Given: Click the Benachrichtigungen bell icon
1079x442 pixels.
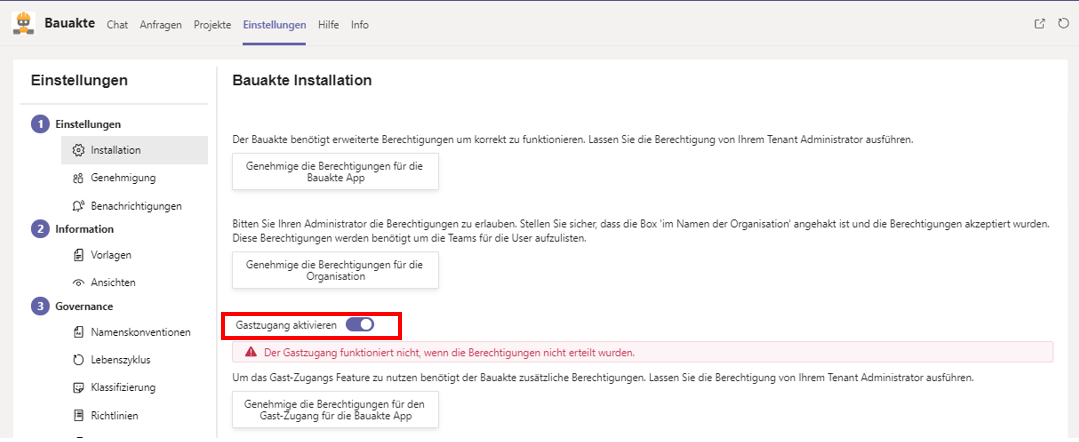Looking at the screenshot, I should tap(79, 206).
